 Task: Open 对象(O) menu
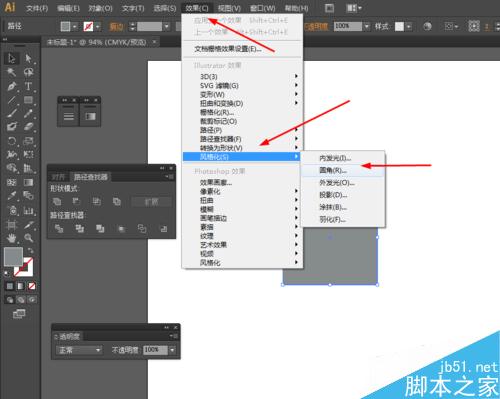pos(100,8)
